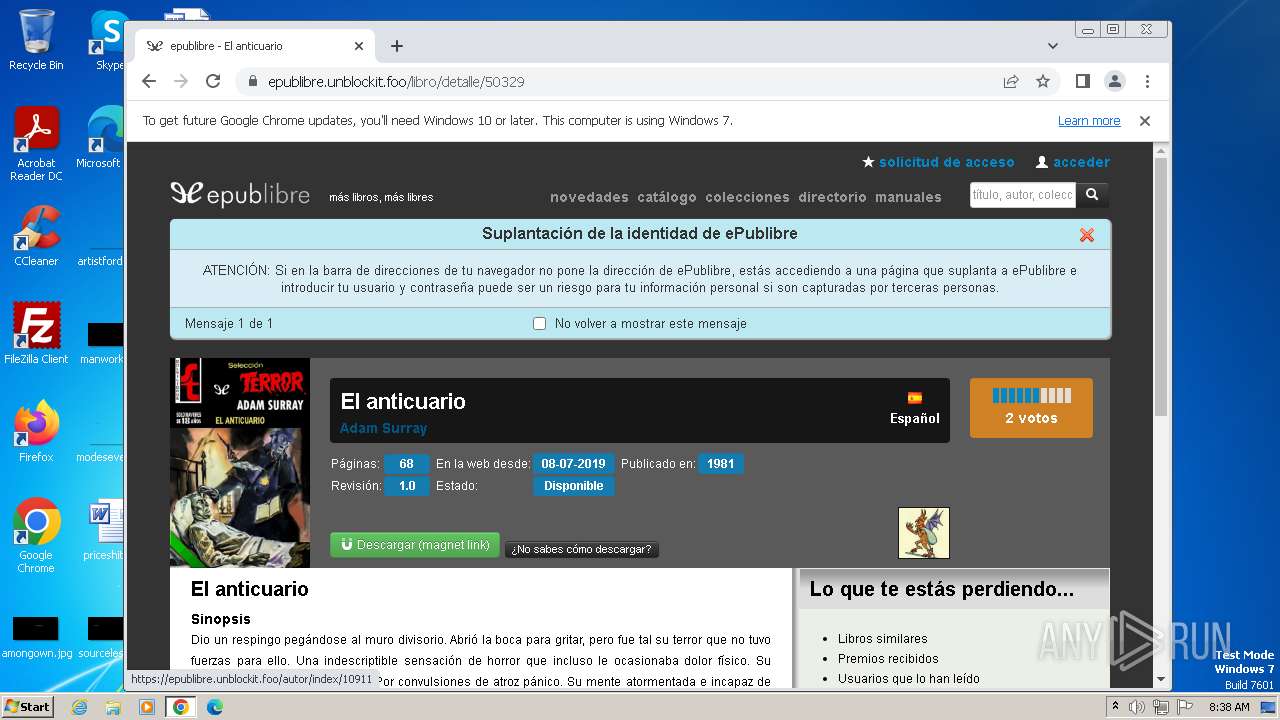
Task: Bookmark this page with the star
Action: click(1043, 81)
